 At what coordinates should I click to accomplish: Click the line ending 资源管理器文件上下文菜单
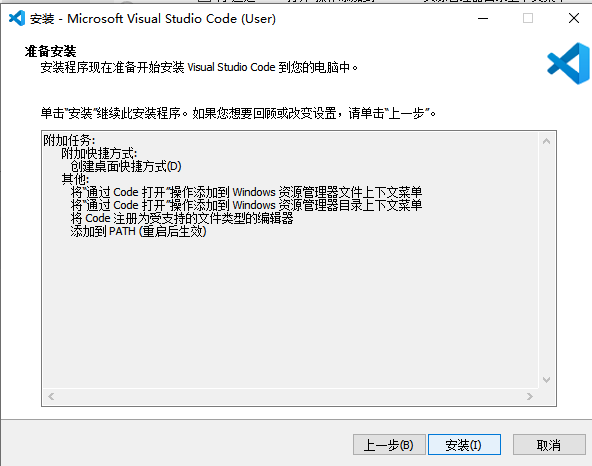[x=247, y=192]
